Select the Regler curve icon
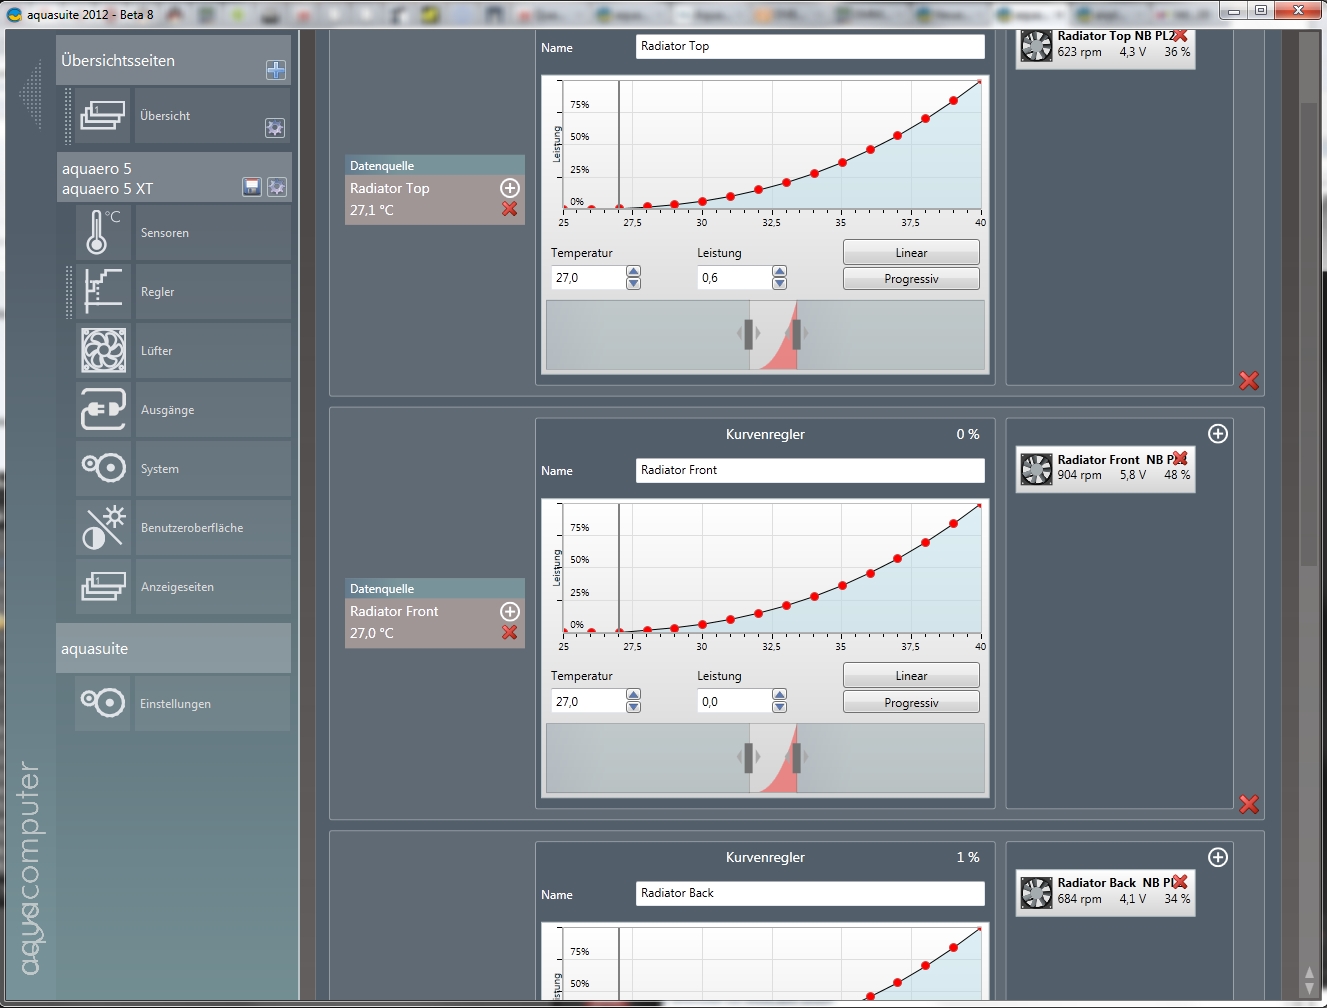 tap(103, 291)
